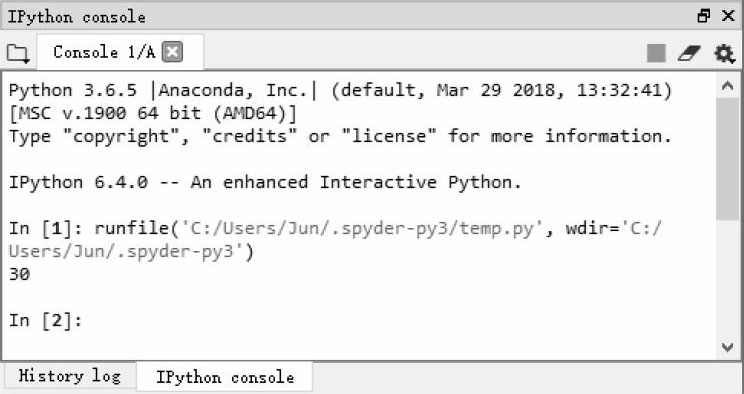Undock the IPython console pane
744x394 pixels.
tap(704, 16)
